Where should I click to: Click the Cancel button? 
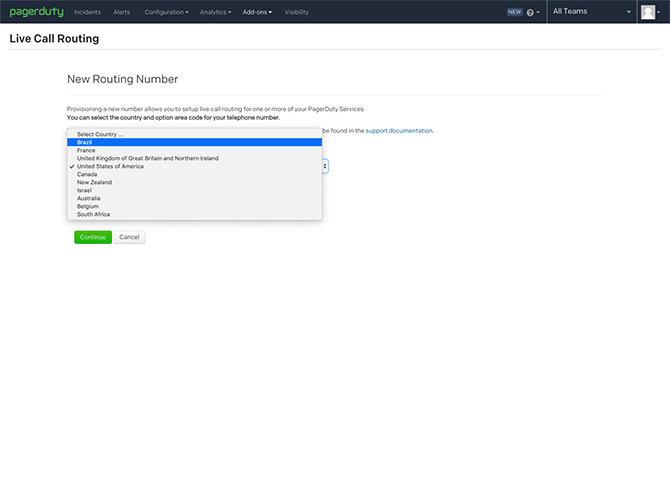point(129,237)
